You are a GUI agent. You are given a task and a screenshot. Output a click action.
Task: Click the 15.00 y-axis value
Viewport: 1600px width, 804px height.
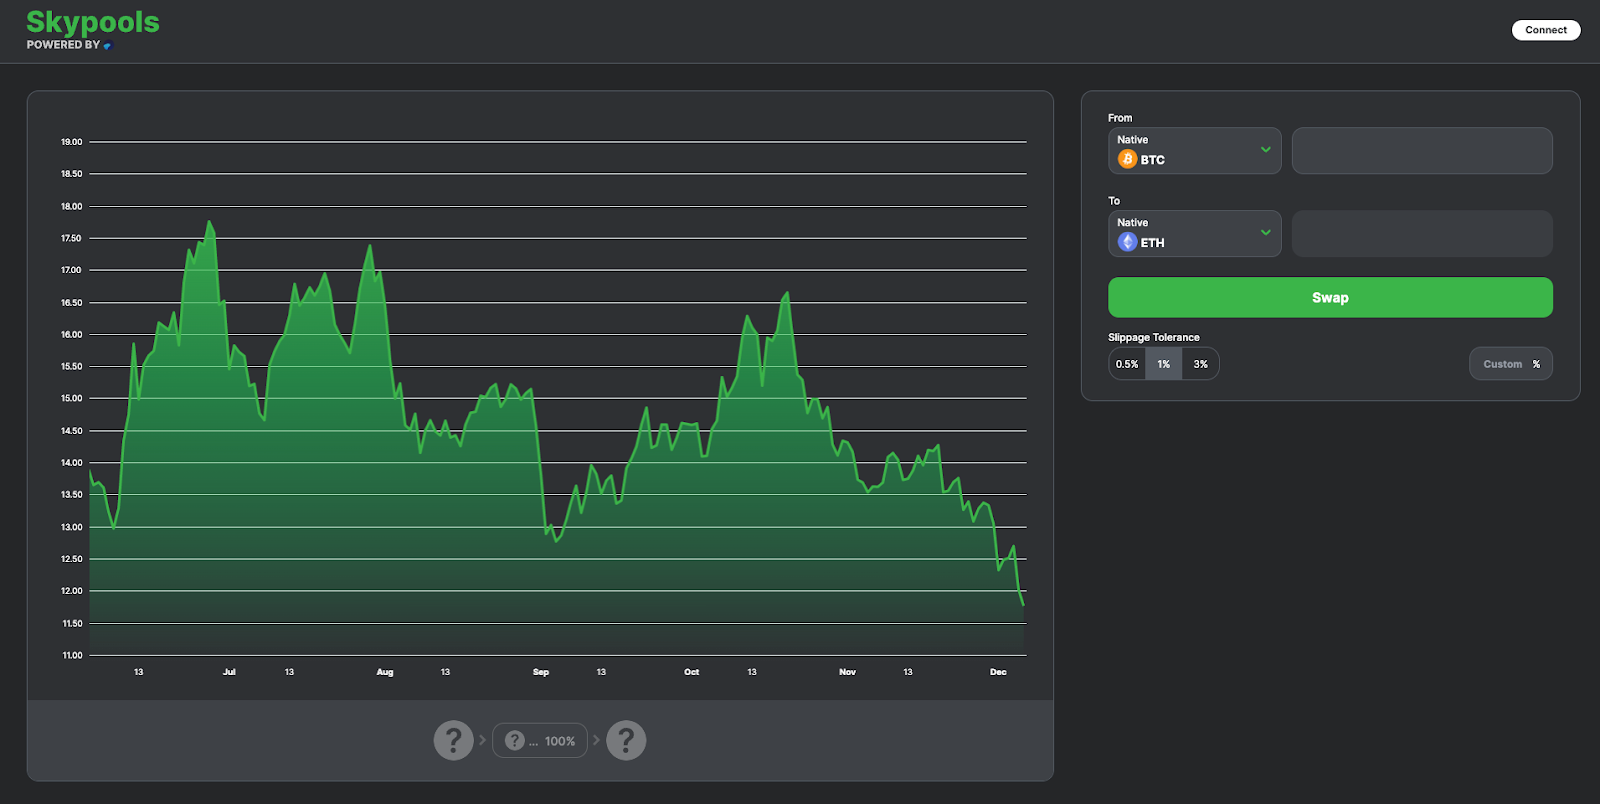tap(72, 398)
